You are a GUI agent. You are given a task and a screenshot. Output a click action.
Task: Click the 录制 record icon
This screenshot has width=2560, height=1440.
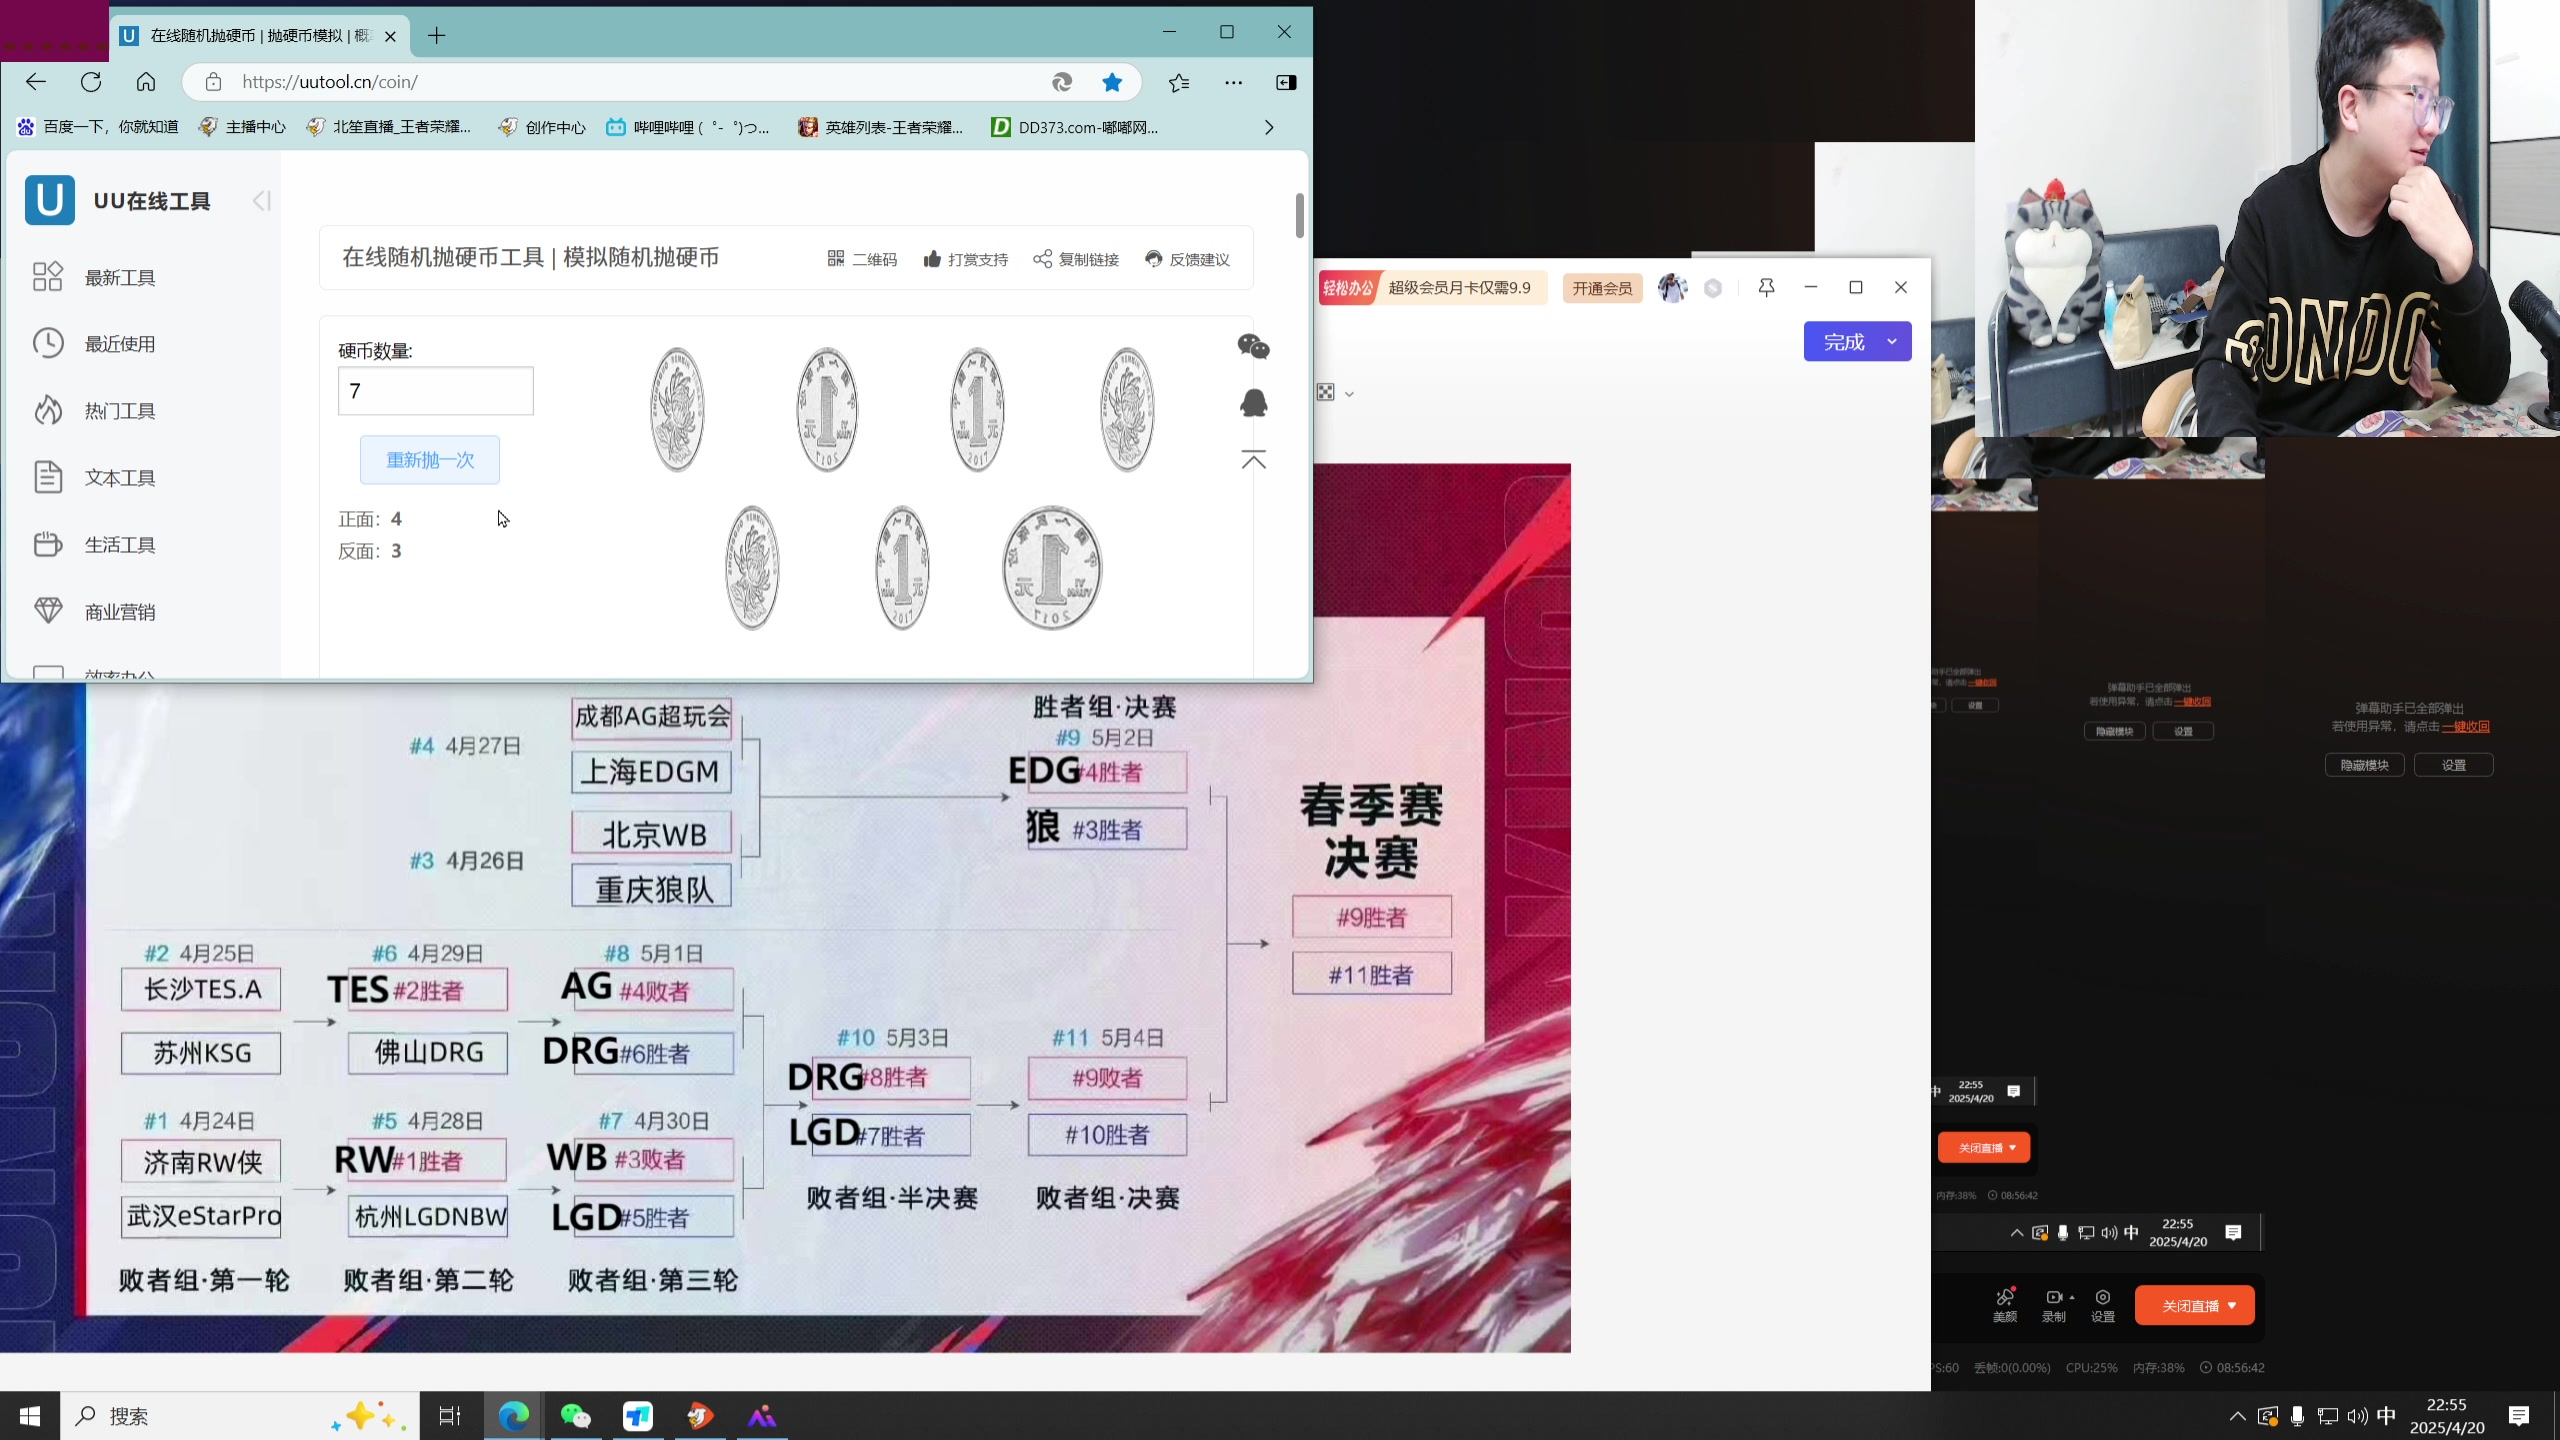pos(2053,1298)
